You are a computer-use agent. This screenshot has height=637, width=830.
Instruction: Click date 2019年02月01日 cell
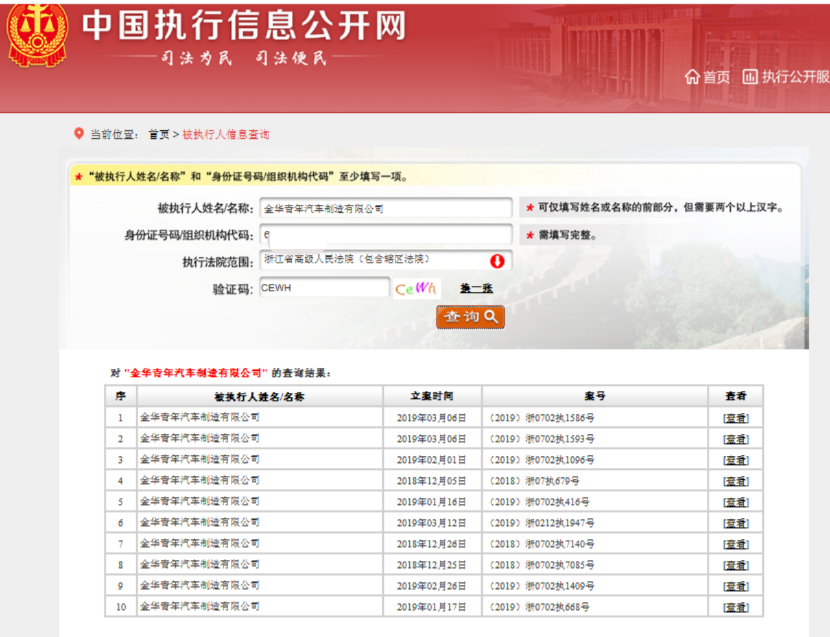point(431,460)
